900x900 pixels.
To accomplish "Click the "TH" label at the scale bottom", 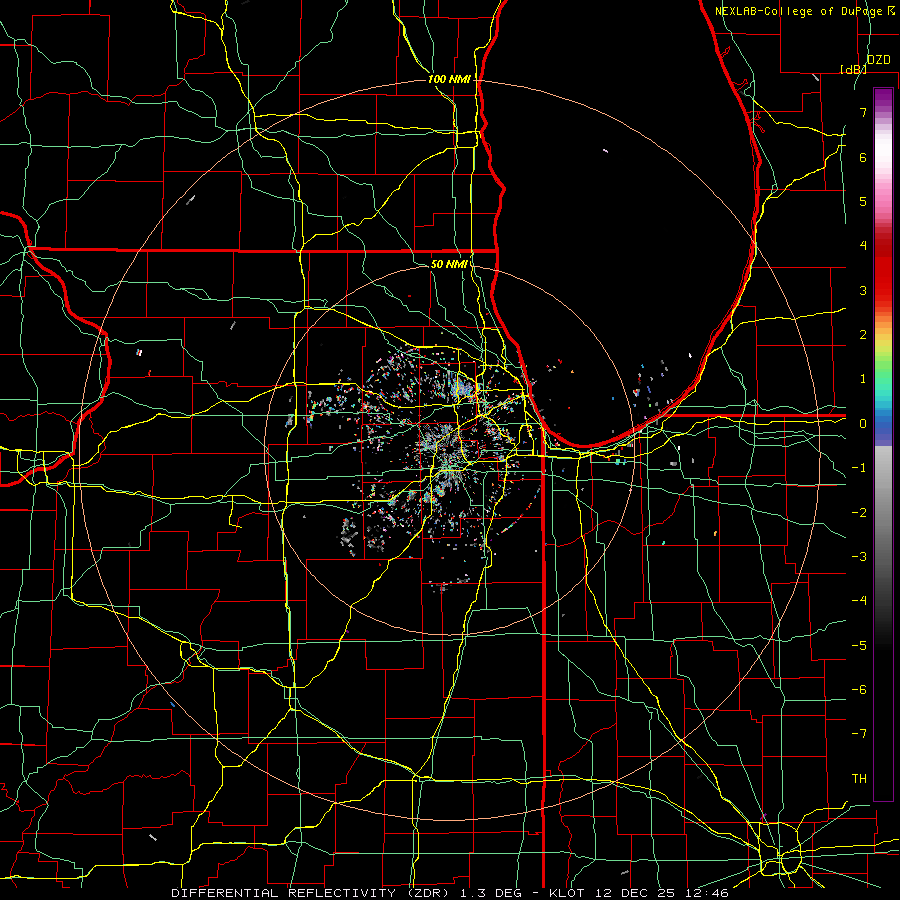I will coord(859,778).
